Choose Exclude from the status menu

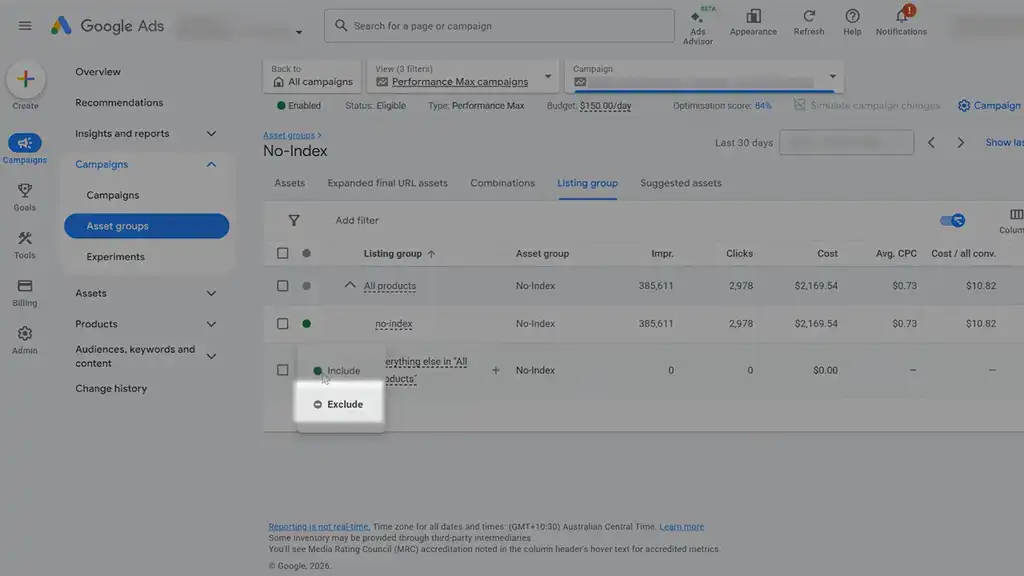[340, 405]
